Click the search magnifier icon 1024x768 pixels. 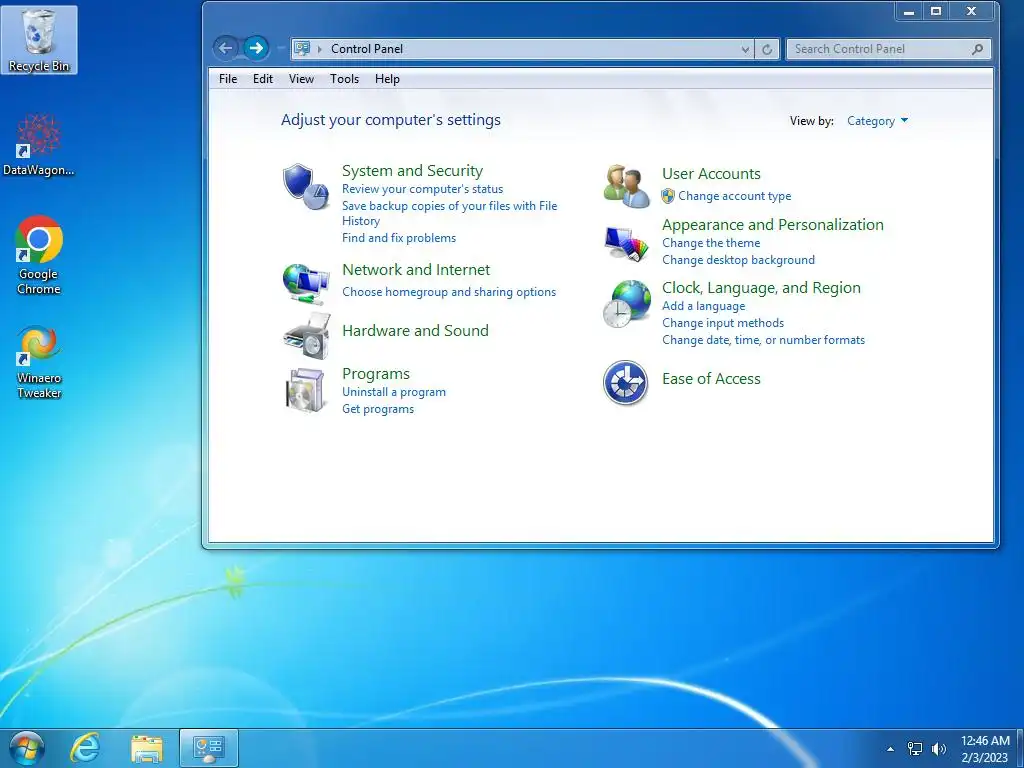click(x=978, y=49)
